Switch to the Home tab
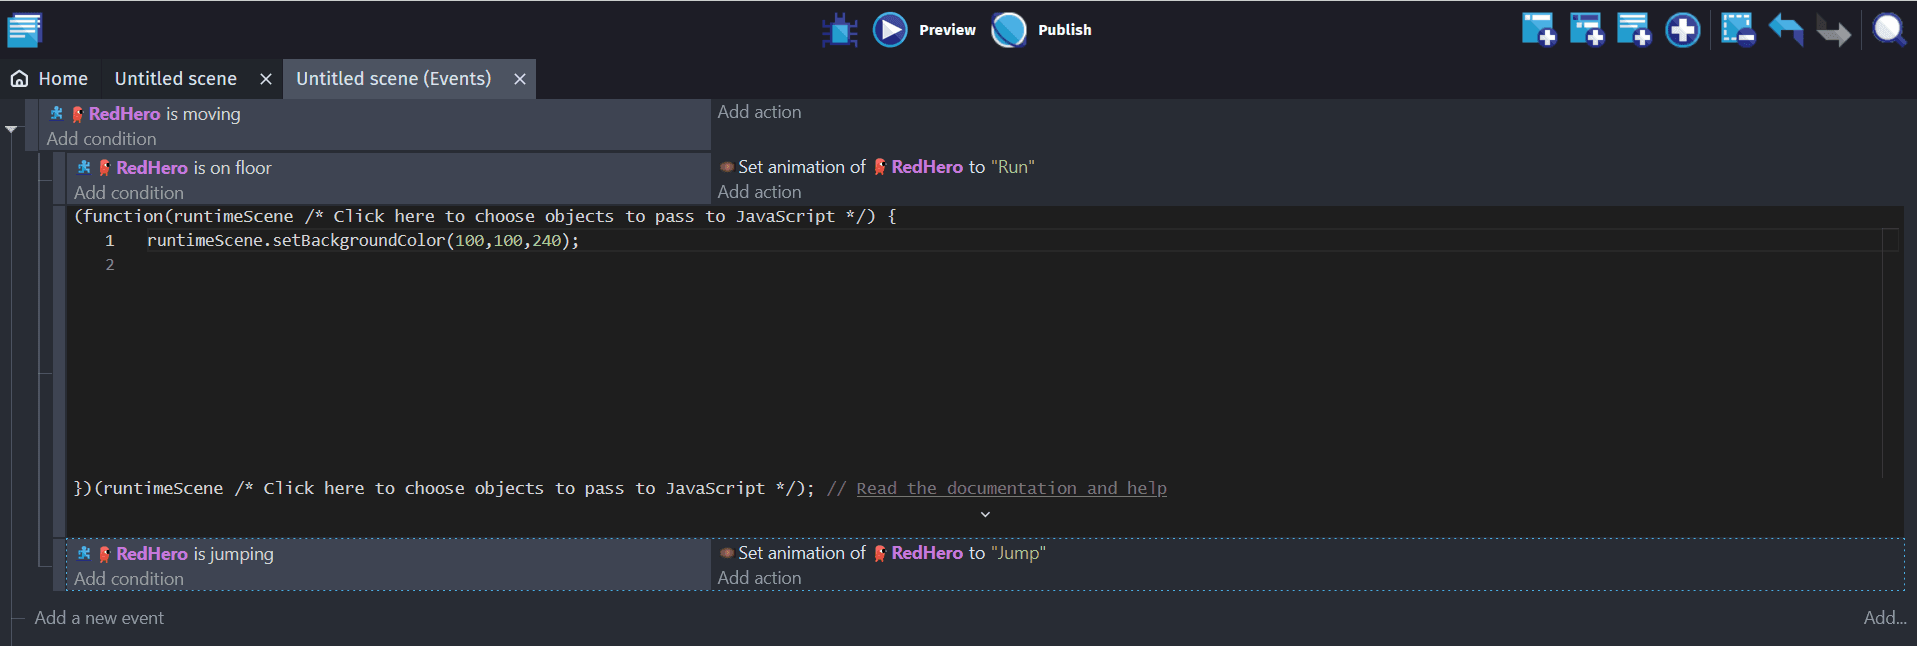This screenshot has width=1917, height=646. tap(50, 79)
